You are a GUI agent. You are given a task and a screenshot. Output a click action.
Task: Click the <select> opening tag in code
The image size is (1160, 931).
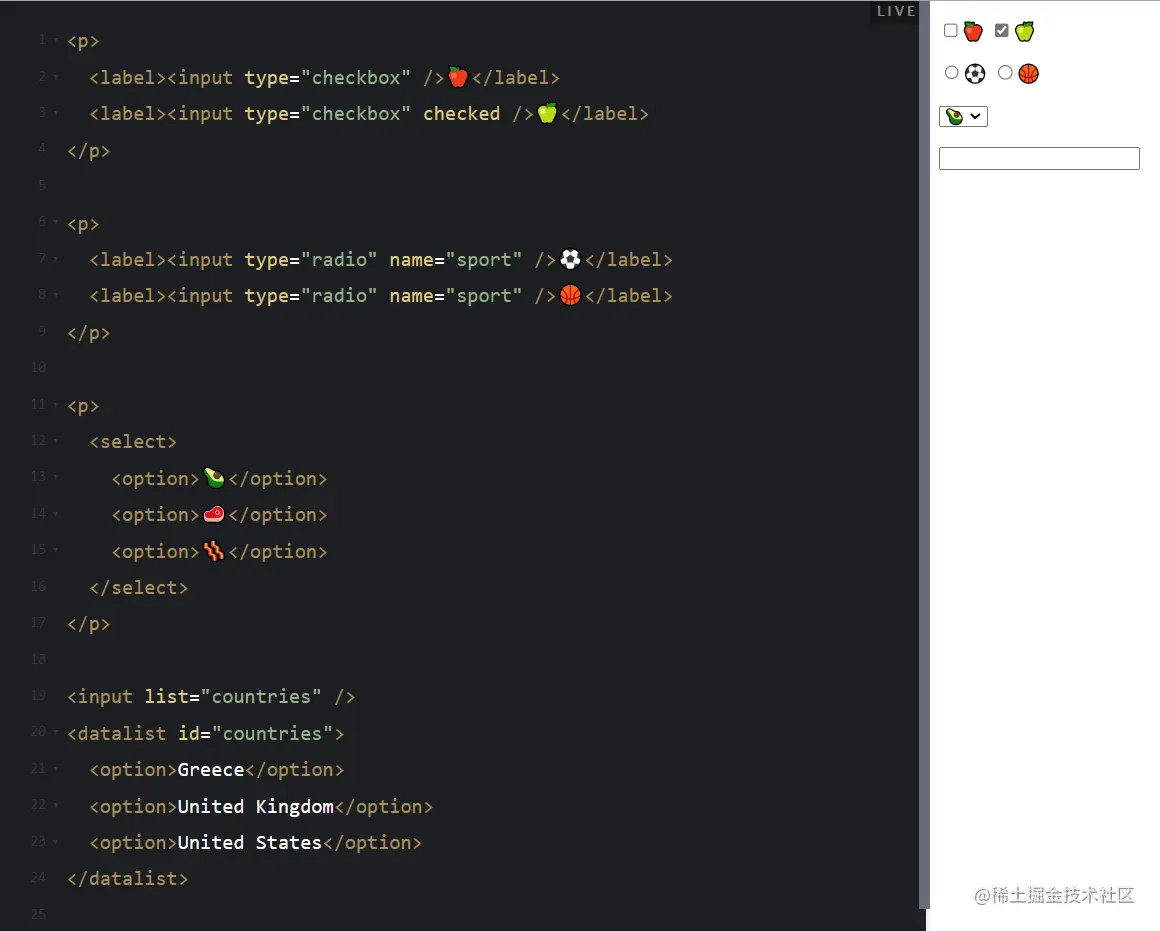point(133,442)
